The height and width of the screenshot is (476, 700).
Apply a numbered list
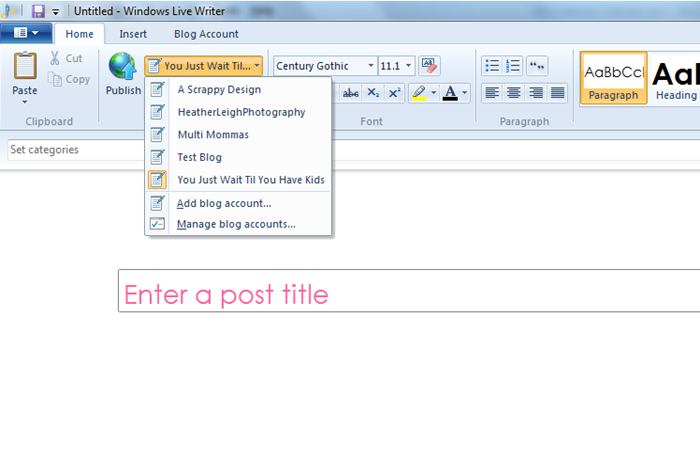[x=512, y=66]
